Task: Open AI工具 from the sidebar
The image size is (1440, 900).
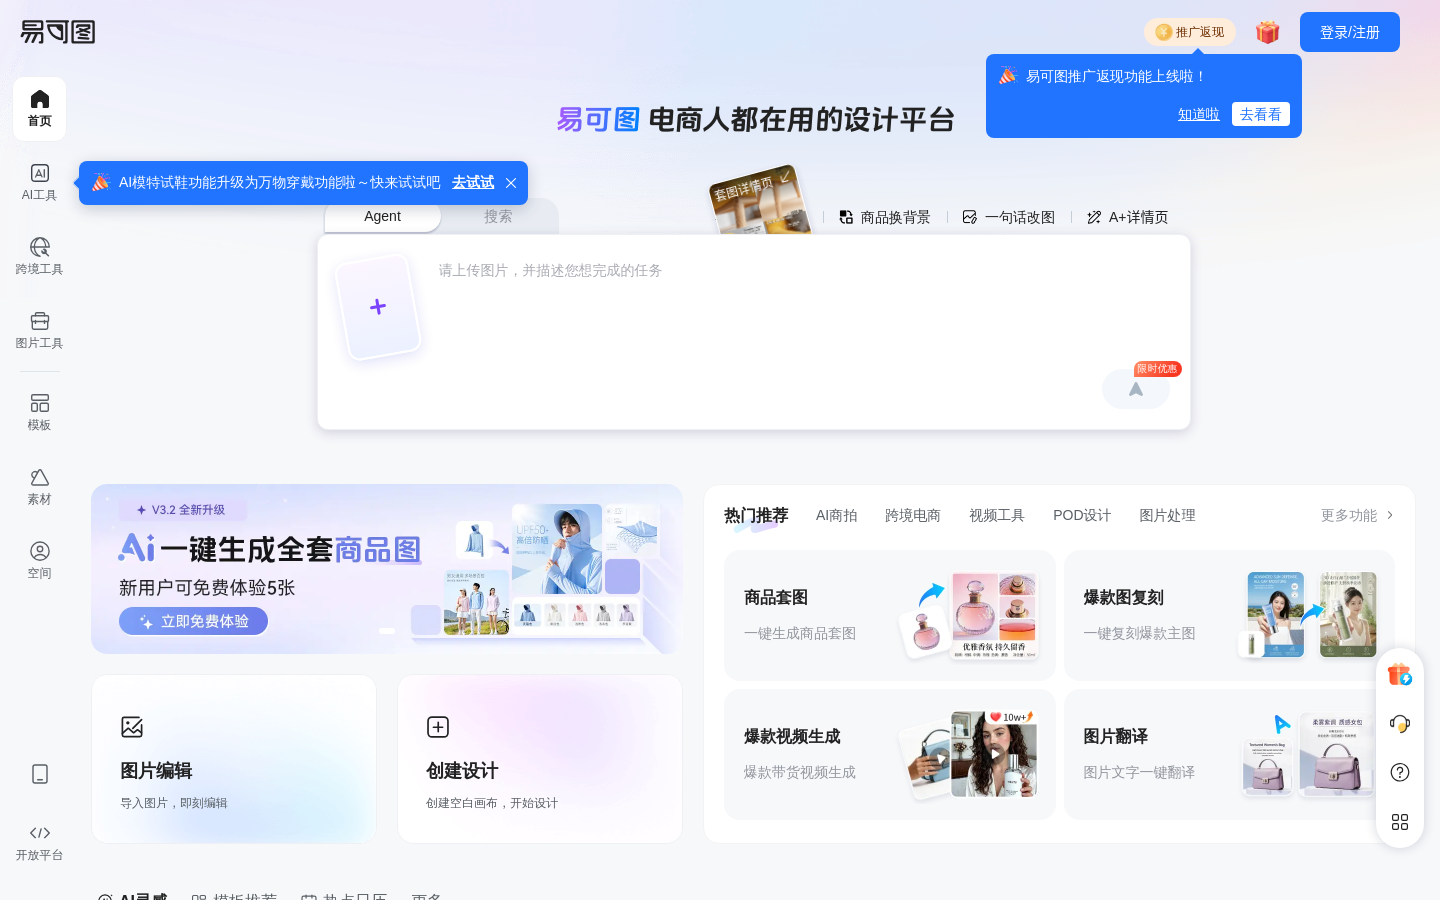Action: click(x=40, y=183)
